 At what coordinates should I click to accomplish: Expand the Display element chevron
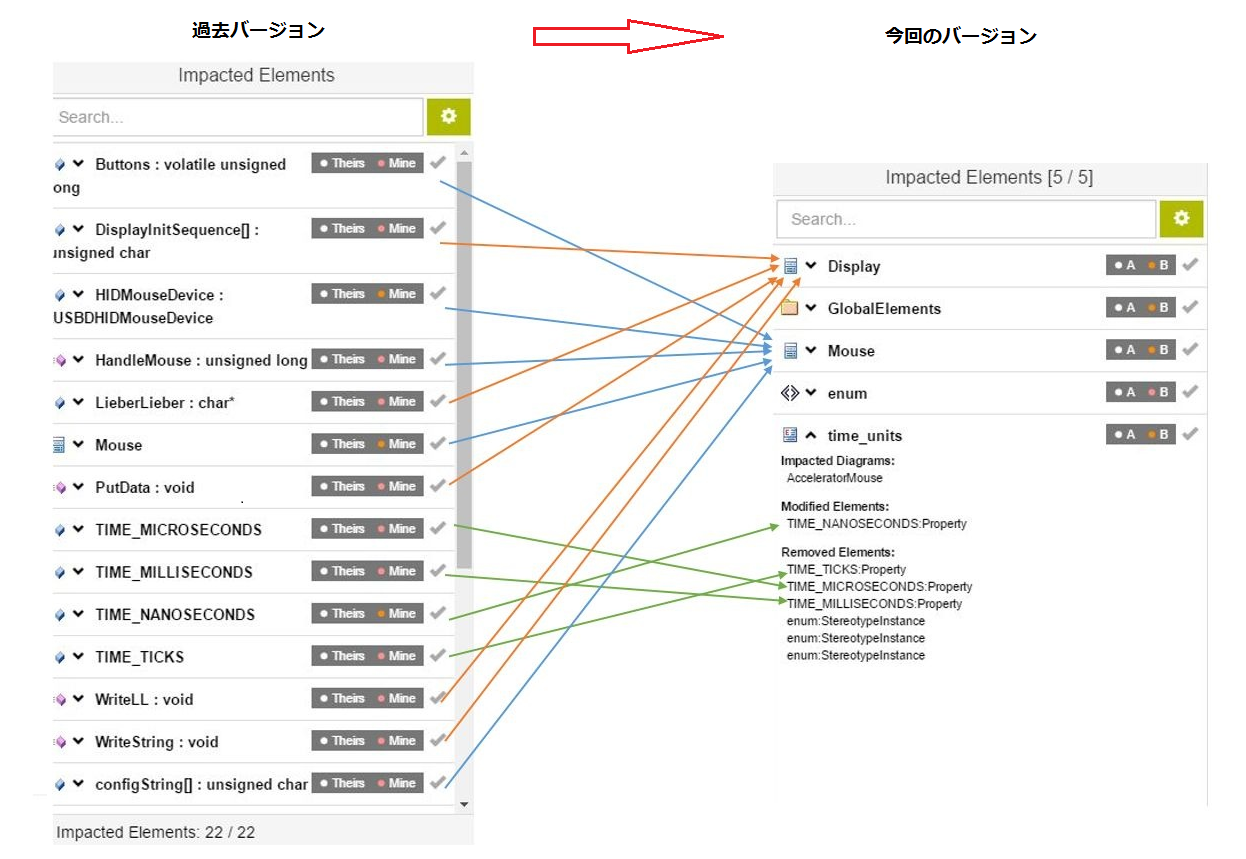tap(811, 266)
